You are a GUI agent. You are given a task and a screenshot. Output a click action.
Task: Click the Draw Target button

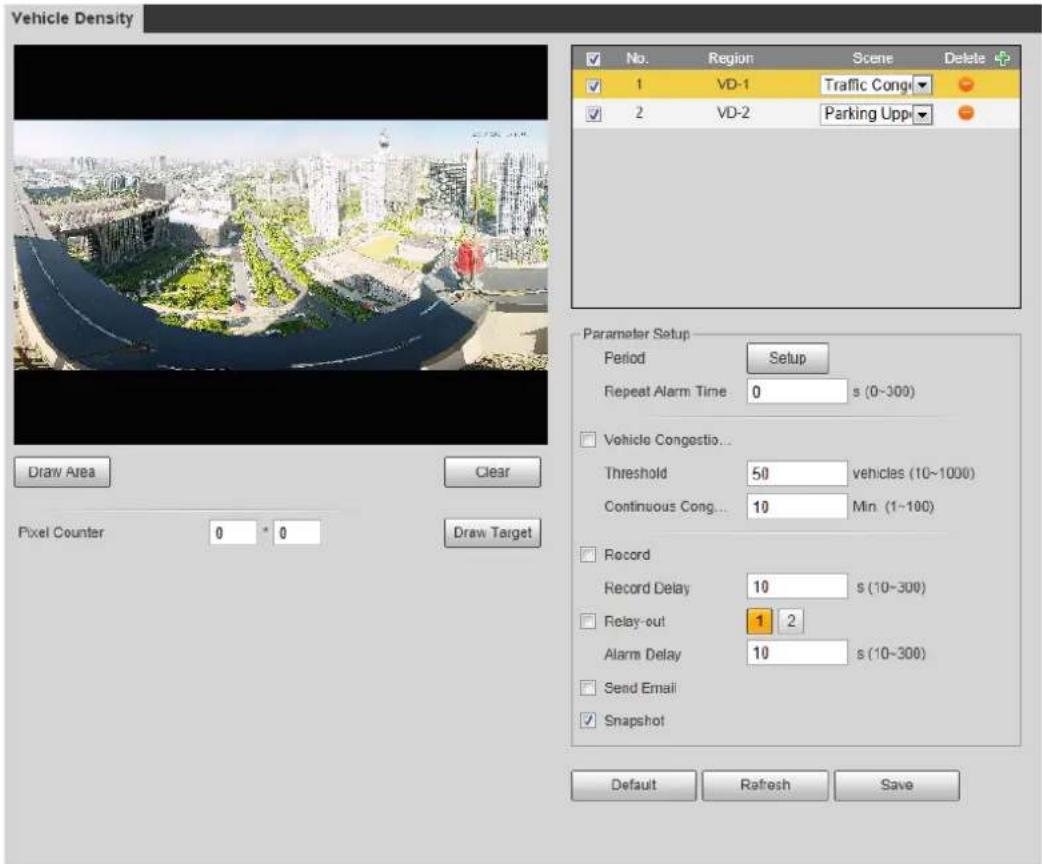point(492,532)
